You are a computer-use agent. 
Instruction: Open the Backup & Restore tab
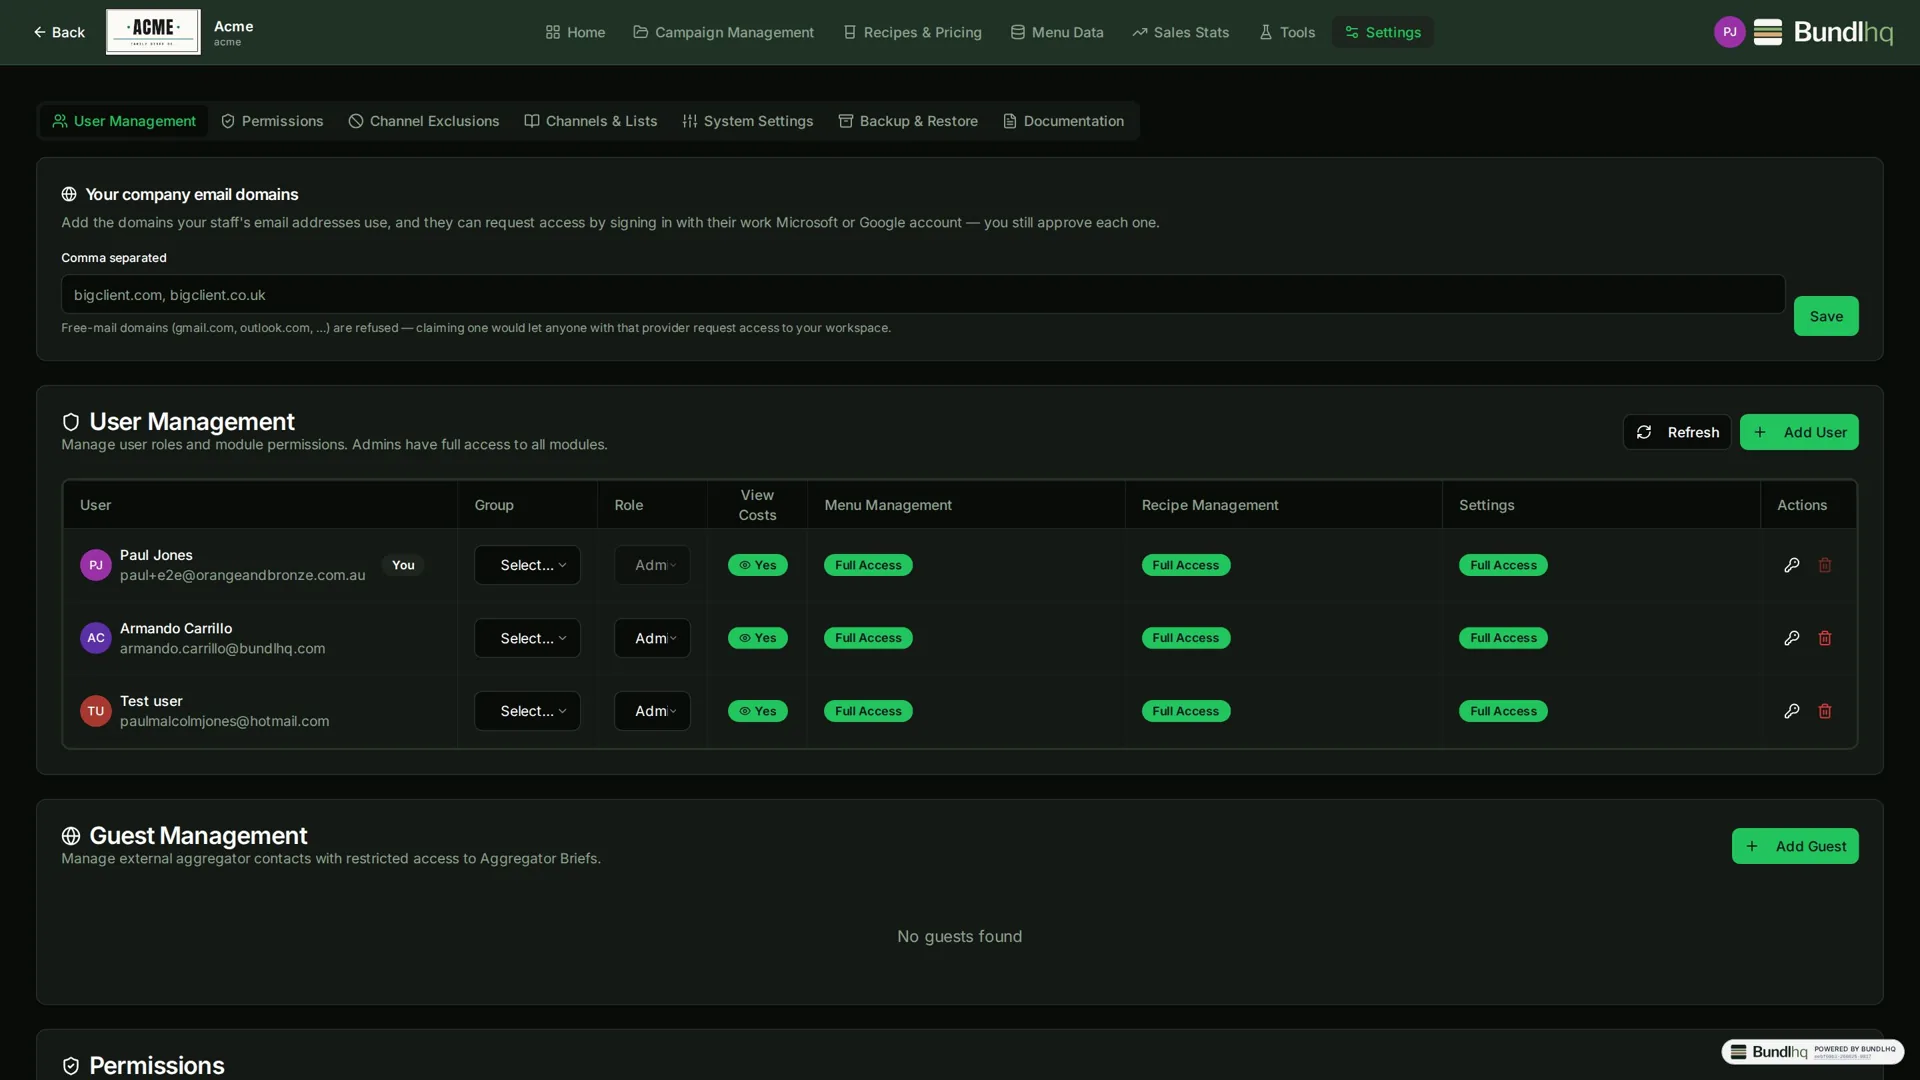coord(908,121)
